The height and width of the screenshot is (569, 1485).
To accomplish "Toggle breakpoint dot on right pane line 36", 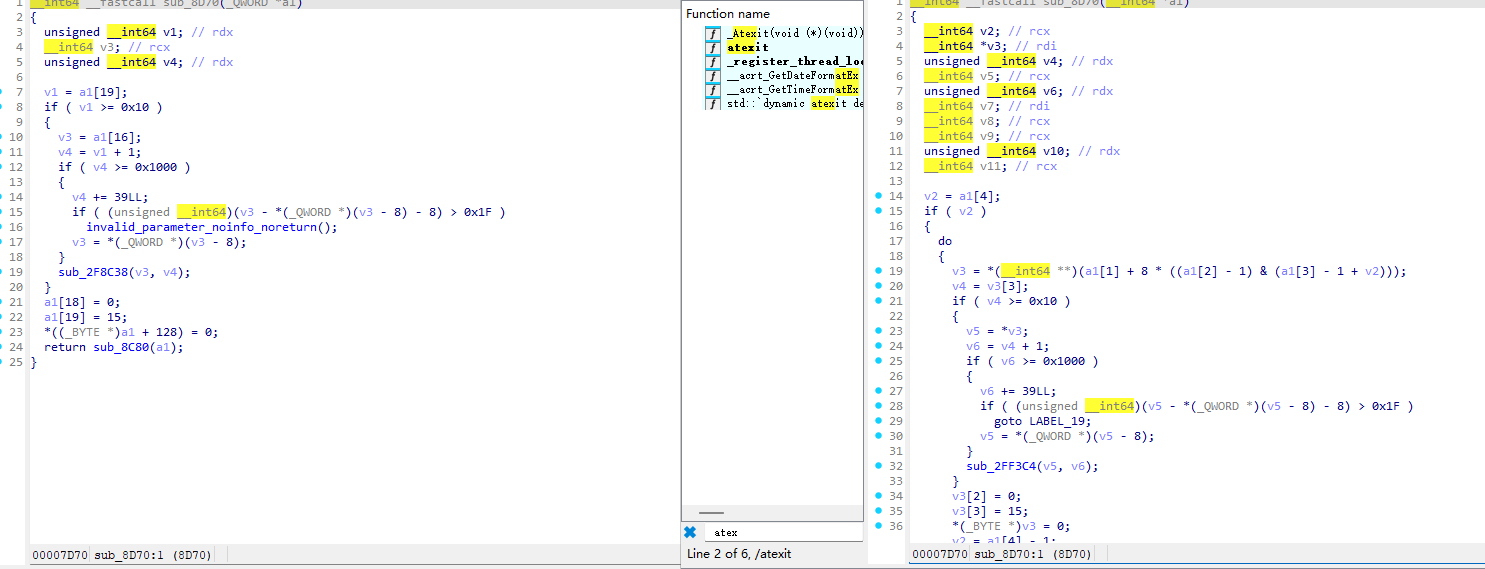I will tap(878, 526).
